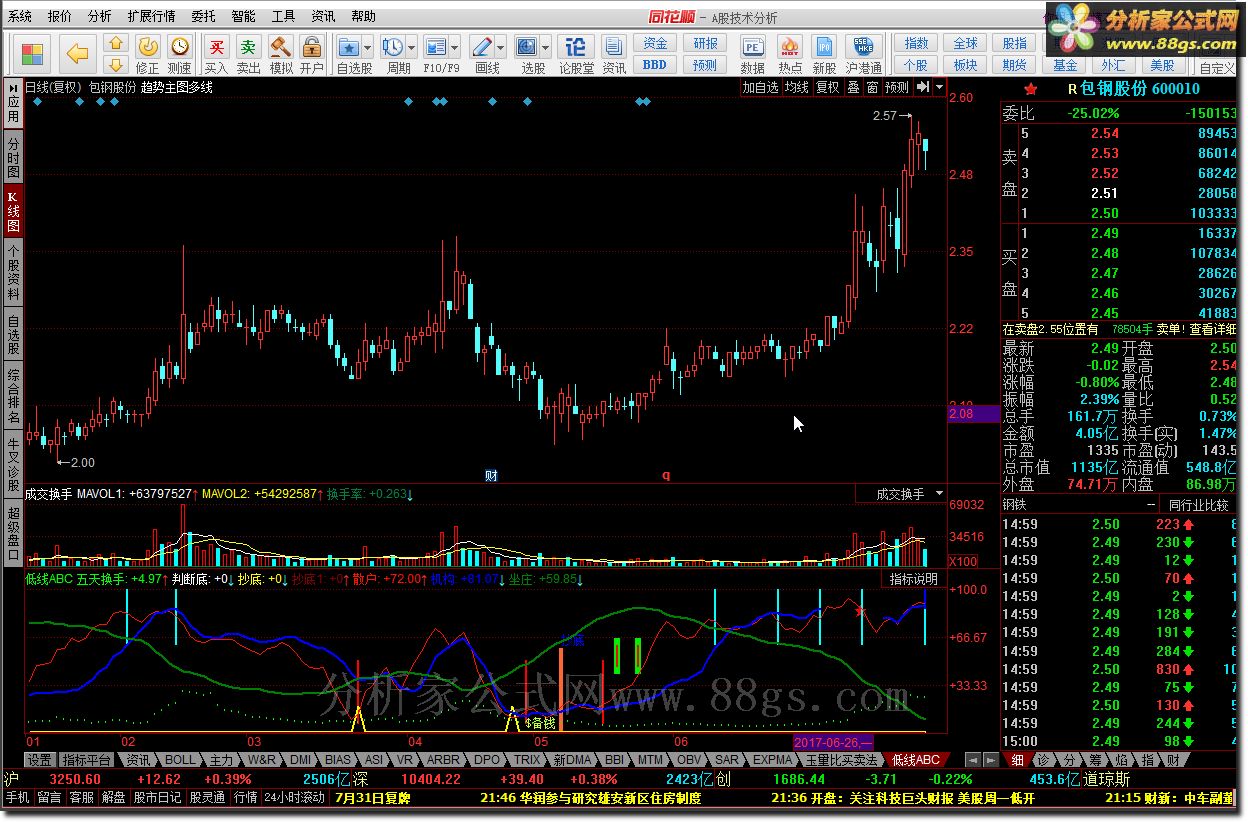Image resolution: width=1248 pixels, height=822 pixels.
Task: Click the 指标说明 indicator description button
Action: click(x=914, y=579)
